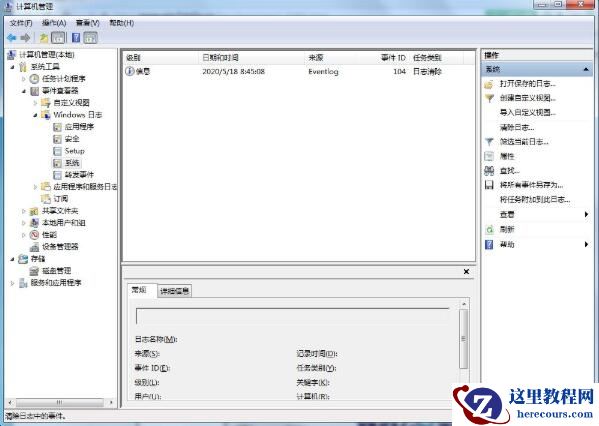Screen dimensions: 599x426
Task: Toggle the Show/Hide Action Pane toolbar icon
Action: point(91,37)
